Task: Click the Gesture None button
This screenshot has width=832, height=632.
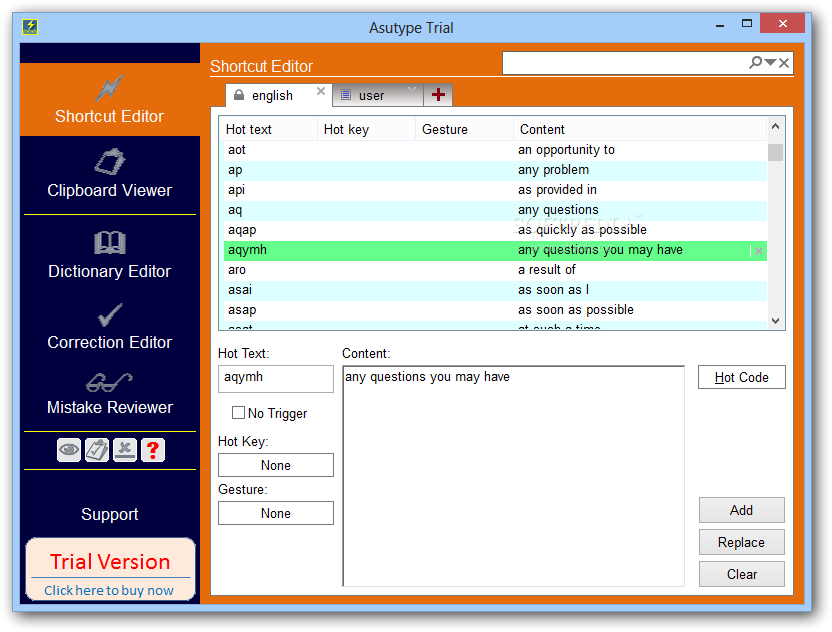Action: pyautogui.click(x=276, y=513)
